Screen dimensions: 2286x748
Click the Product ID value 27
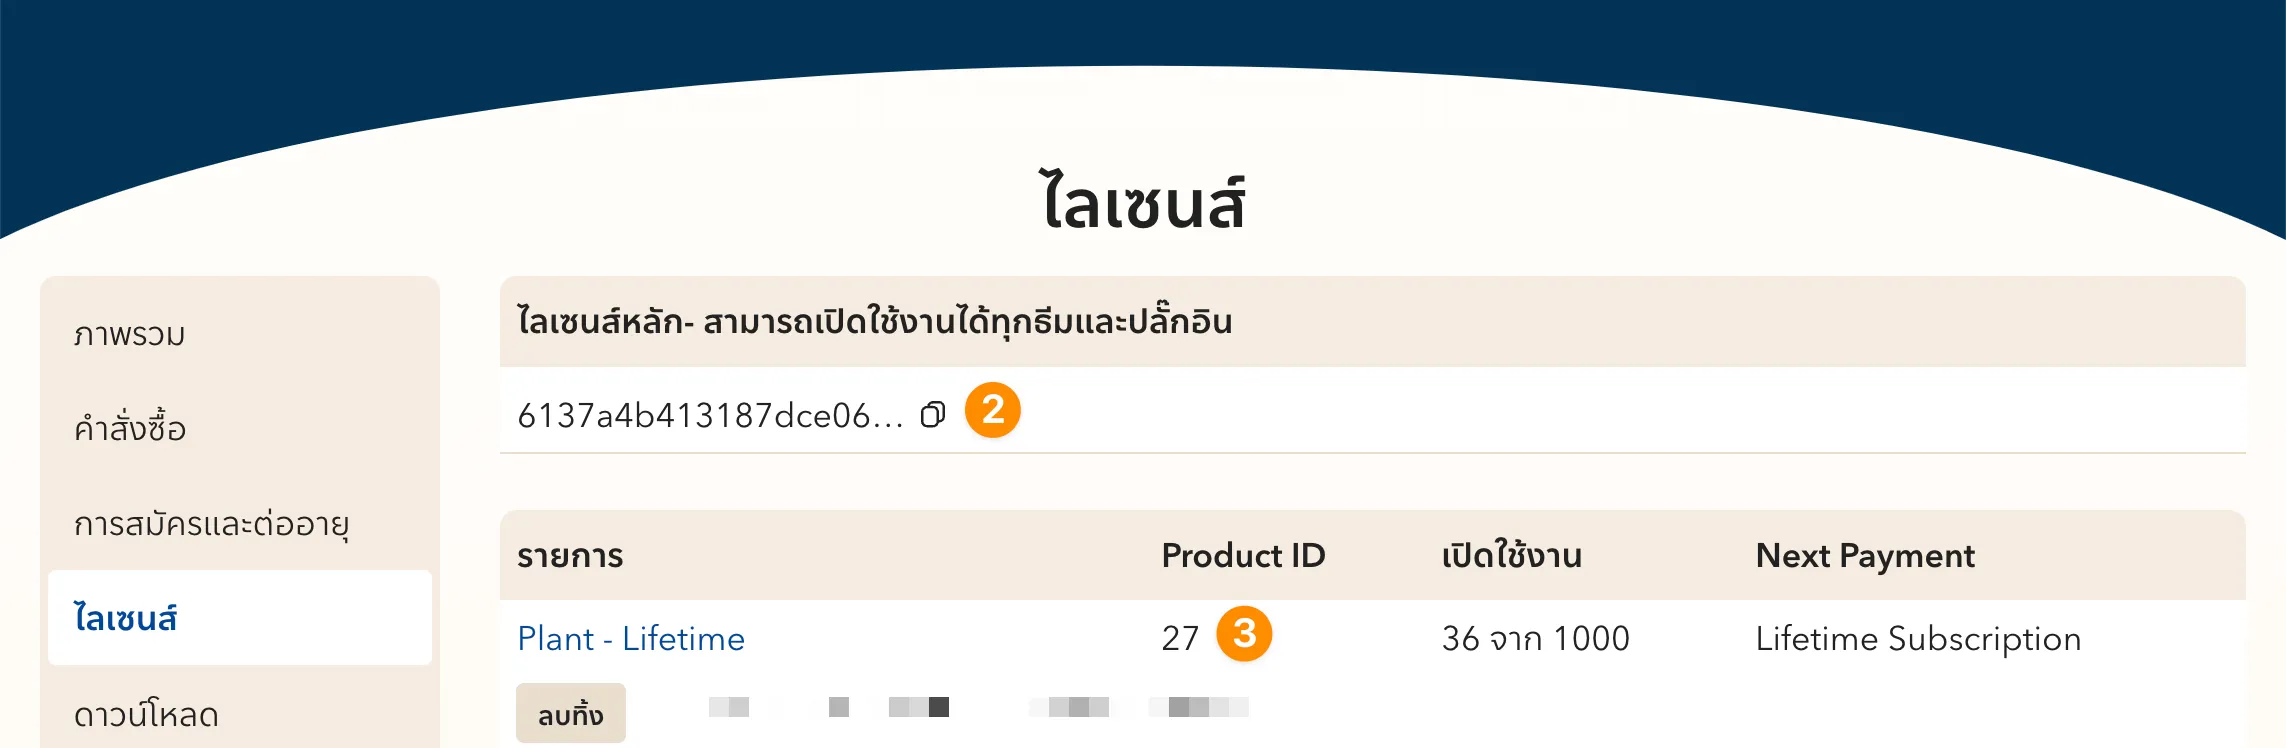[x=1180, y=638]
